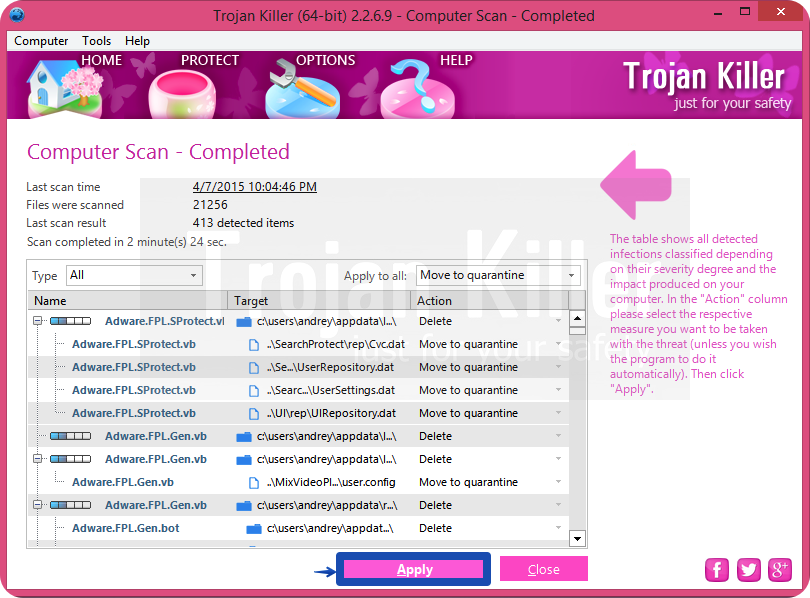
Task: Select the Adware.FPL.Gen.bot entry
Action: 125,528
